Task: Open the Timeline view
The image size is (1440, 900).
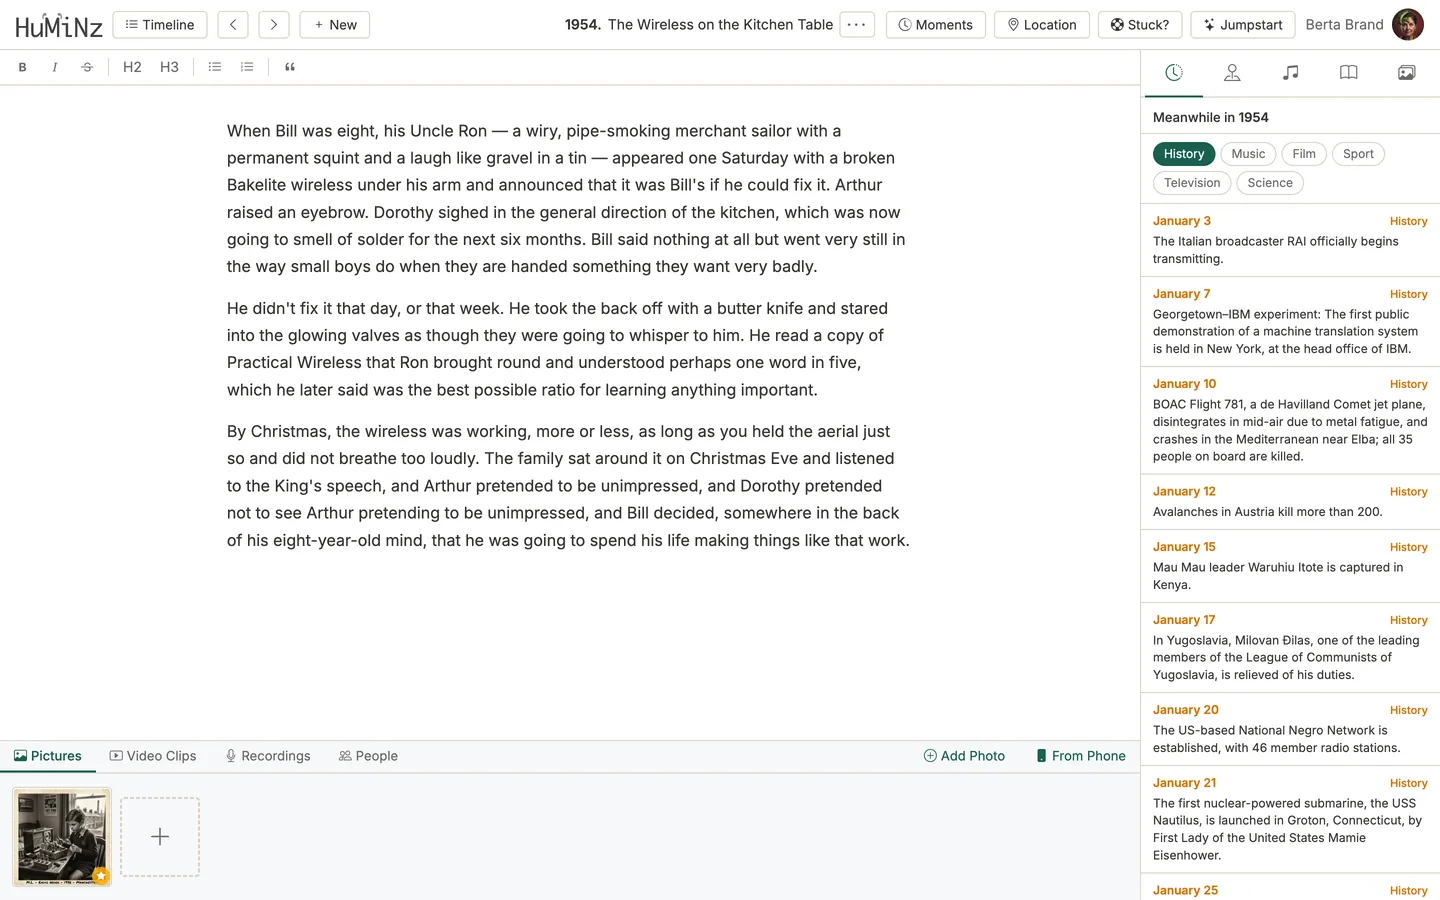Action: (x=160, y=25)
